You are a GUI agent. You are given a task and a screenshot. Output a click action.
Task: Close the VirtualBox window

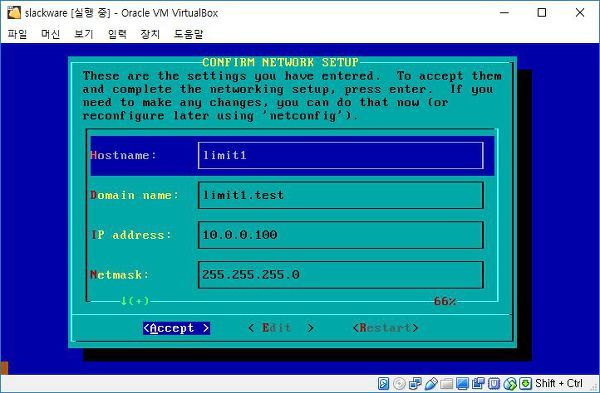[580, 13]
